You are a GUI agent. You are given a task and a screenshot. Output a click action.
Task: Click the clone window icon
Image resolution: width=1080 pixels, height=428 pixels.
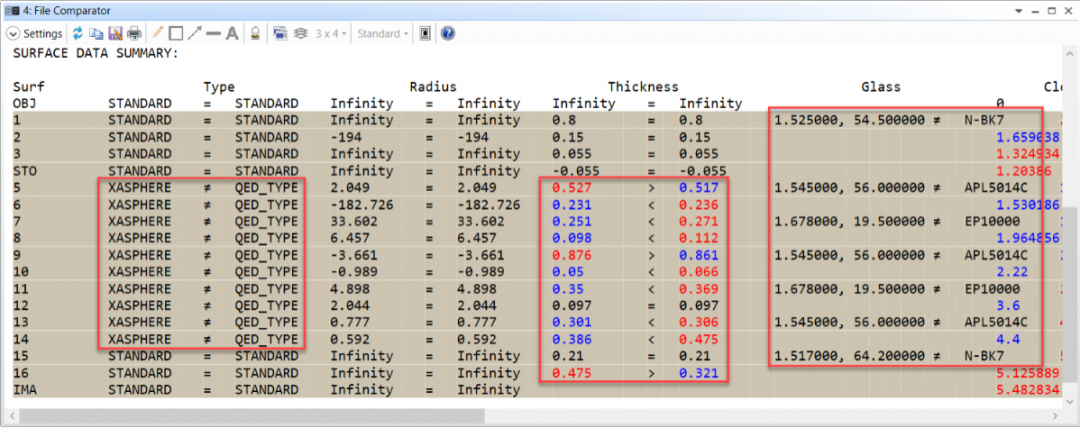(280, 34)
